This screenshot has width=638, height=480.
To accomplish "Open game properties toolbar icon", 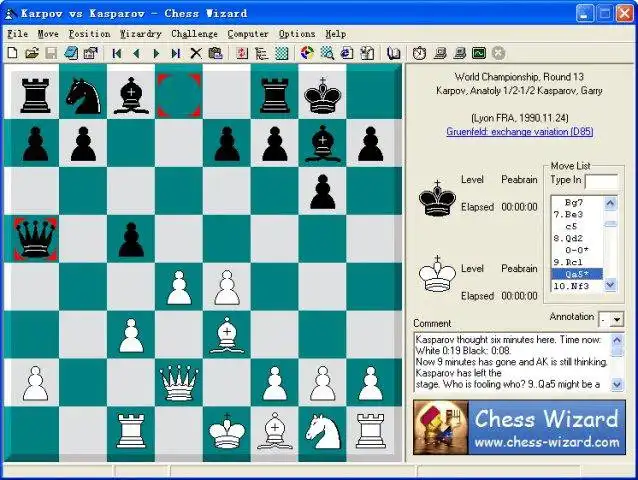I will 90,53.
